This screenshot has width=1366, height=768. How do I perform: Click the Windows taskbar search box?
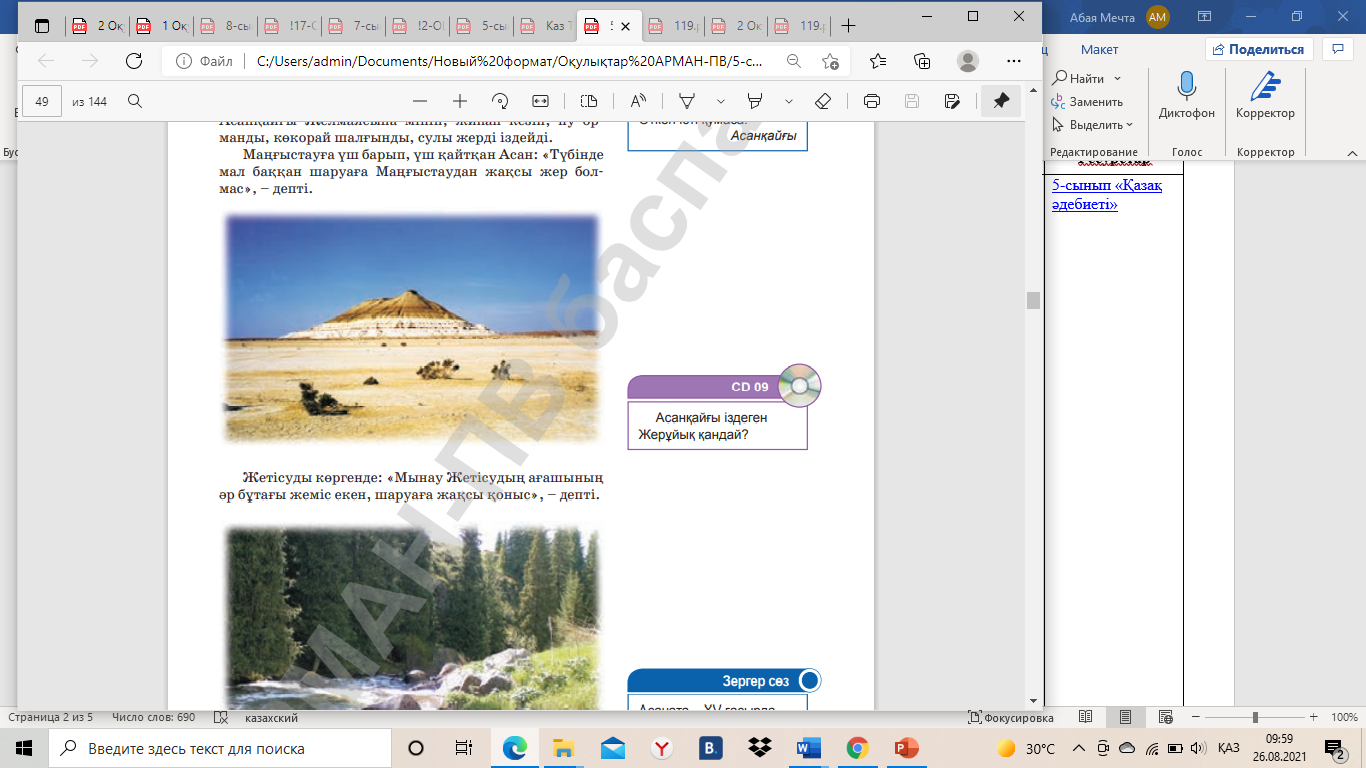tap(222, 748)
